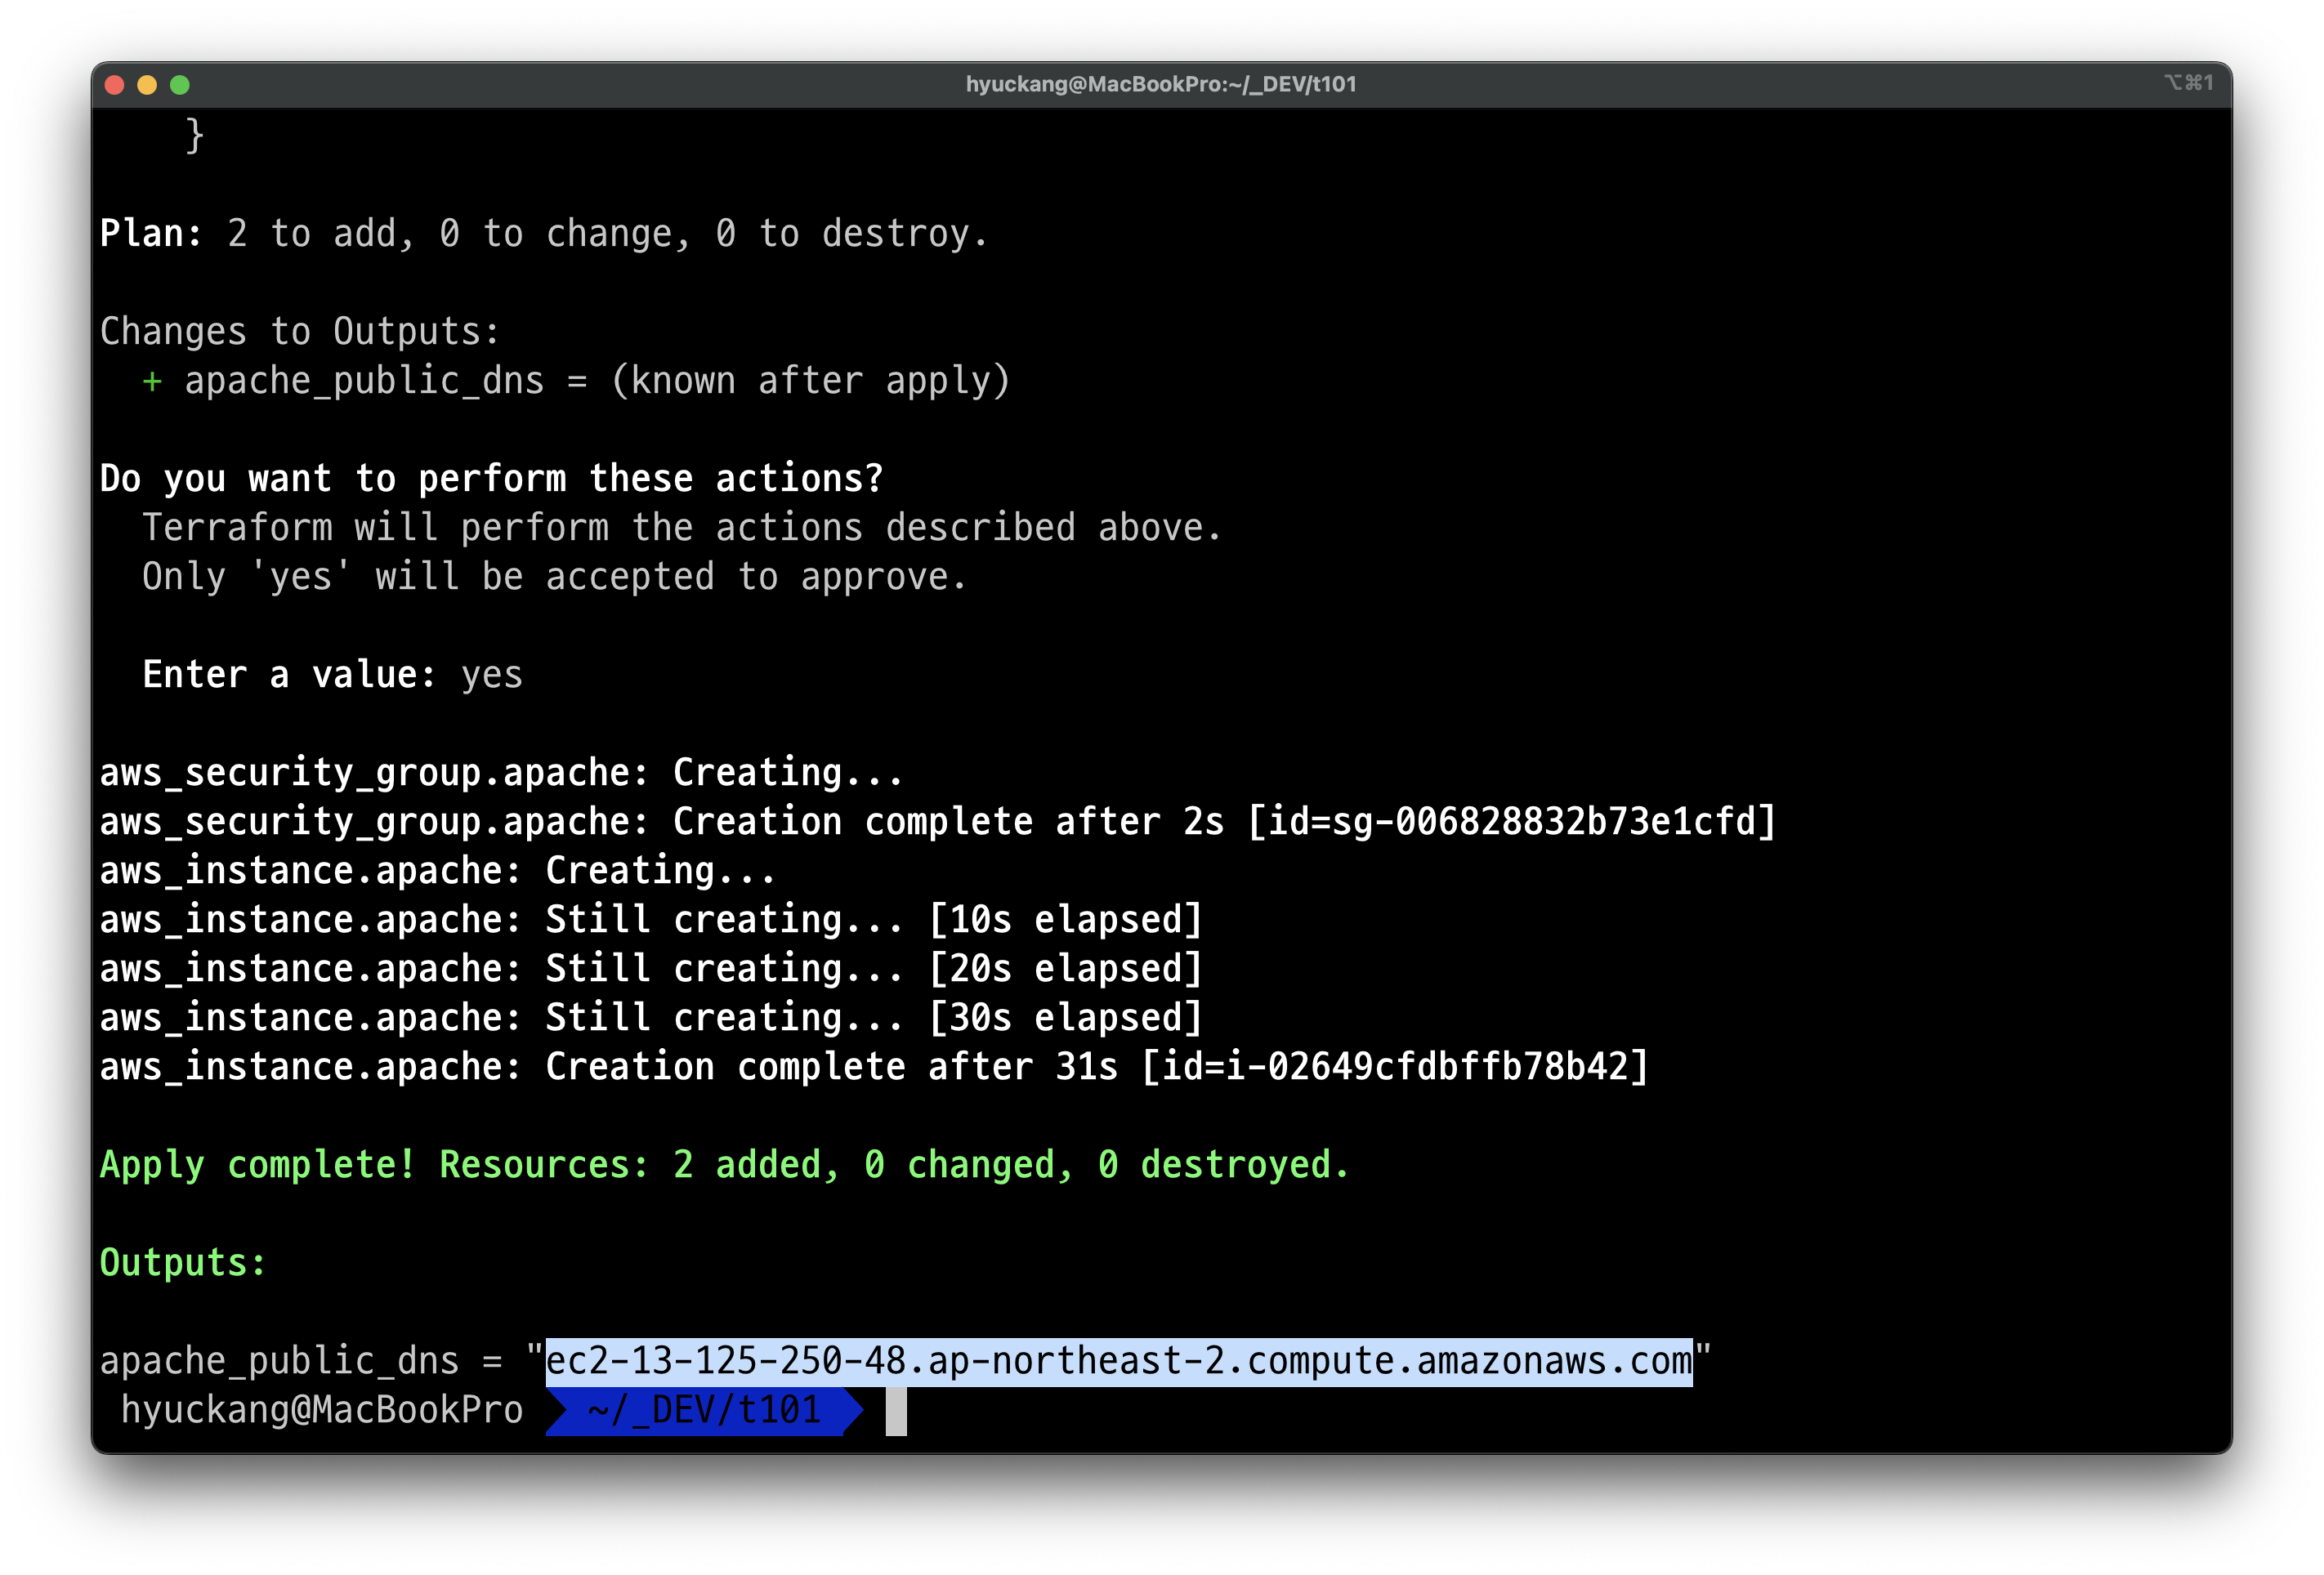Click the blue ~/_DEV/t101 prompt segment
2324x1575 pixels.
tap(703, 1410)
